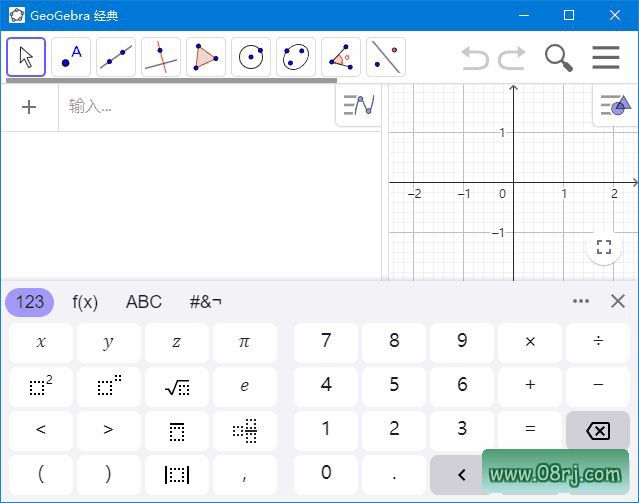Screen dimensions: 639x503
Task: Tap the division ÷ key
Action: tap(598, 342)
